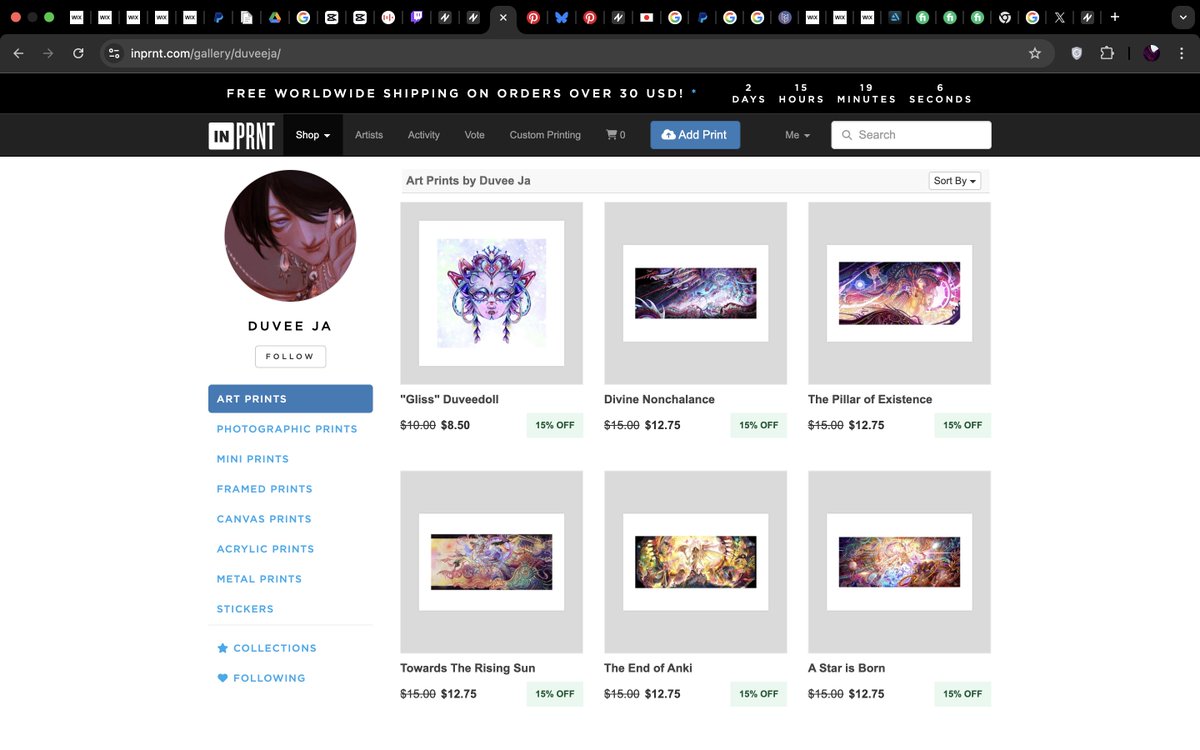
Task: Open the Activity page
Action: (x=424, y=135)
